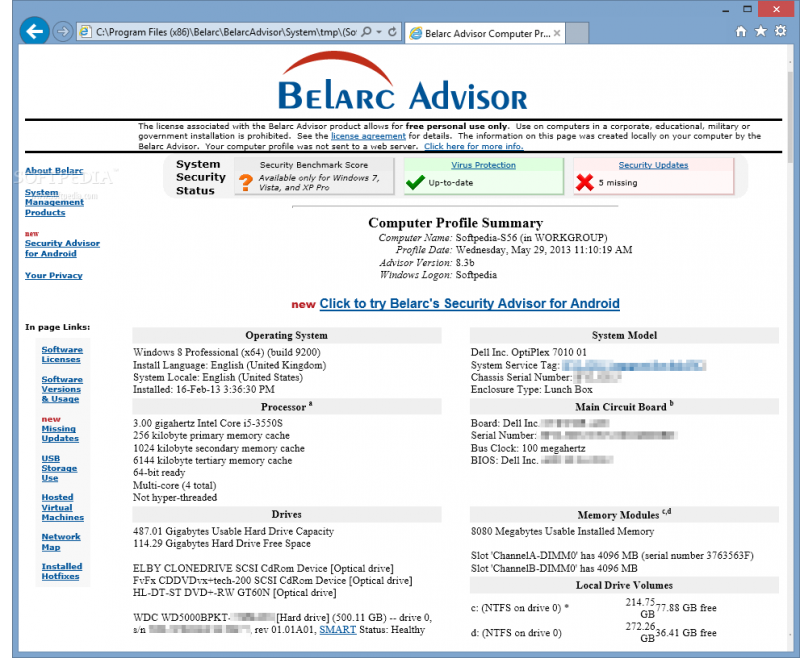Click the 'Computer Profile Summary' heading
The image size is (800, 658).
pos(456,223)
